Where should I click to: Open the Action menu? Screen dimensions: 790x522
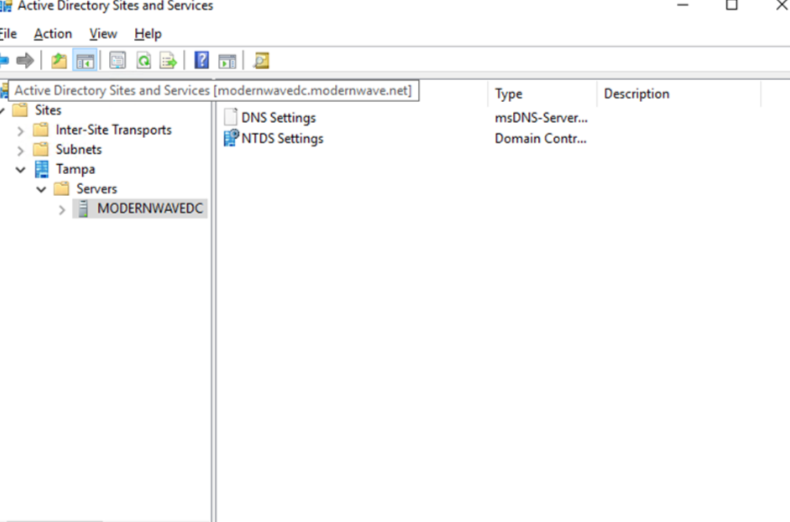pos(53,34)
